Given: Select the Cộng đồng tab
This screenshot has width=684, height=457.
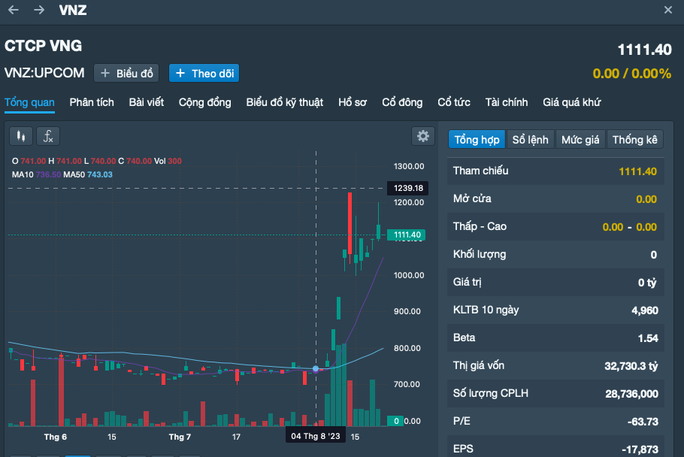Looking at the screenshot, I should pyautogui.click(x=205, y=102).
